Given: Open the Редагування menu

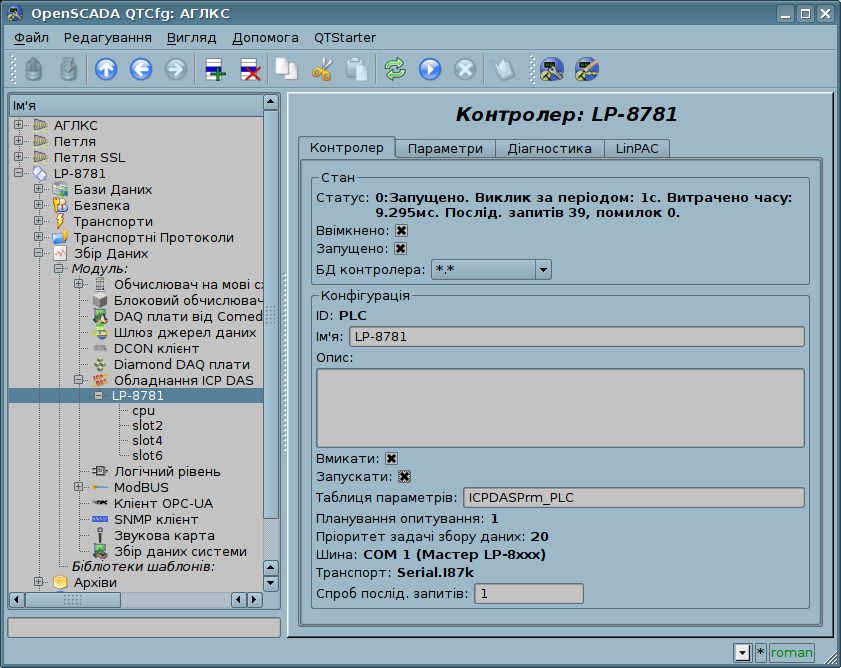Looking at the screenshot, I should tap(107, 37).
